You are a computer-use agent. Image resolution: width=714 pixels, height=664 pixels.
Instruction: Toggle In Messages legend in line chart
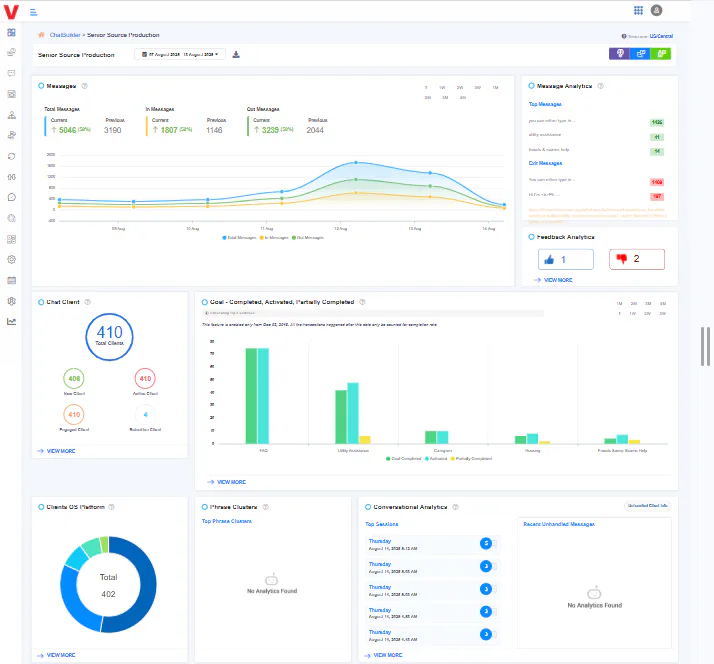(274, 238)
